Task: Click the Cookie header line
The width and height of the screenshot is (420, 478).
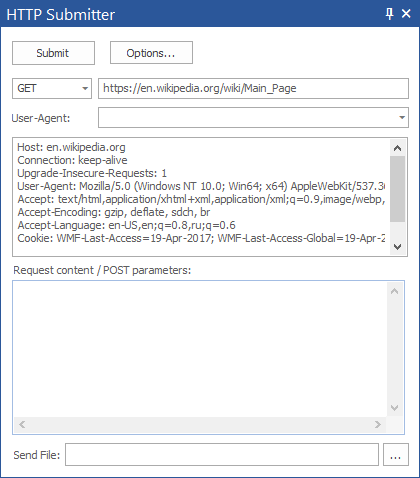Action: [x=201, y=238]
